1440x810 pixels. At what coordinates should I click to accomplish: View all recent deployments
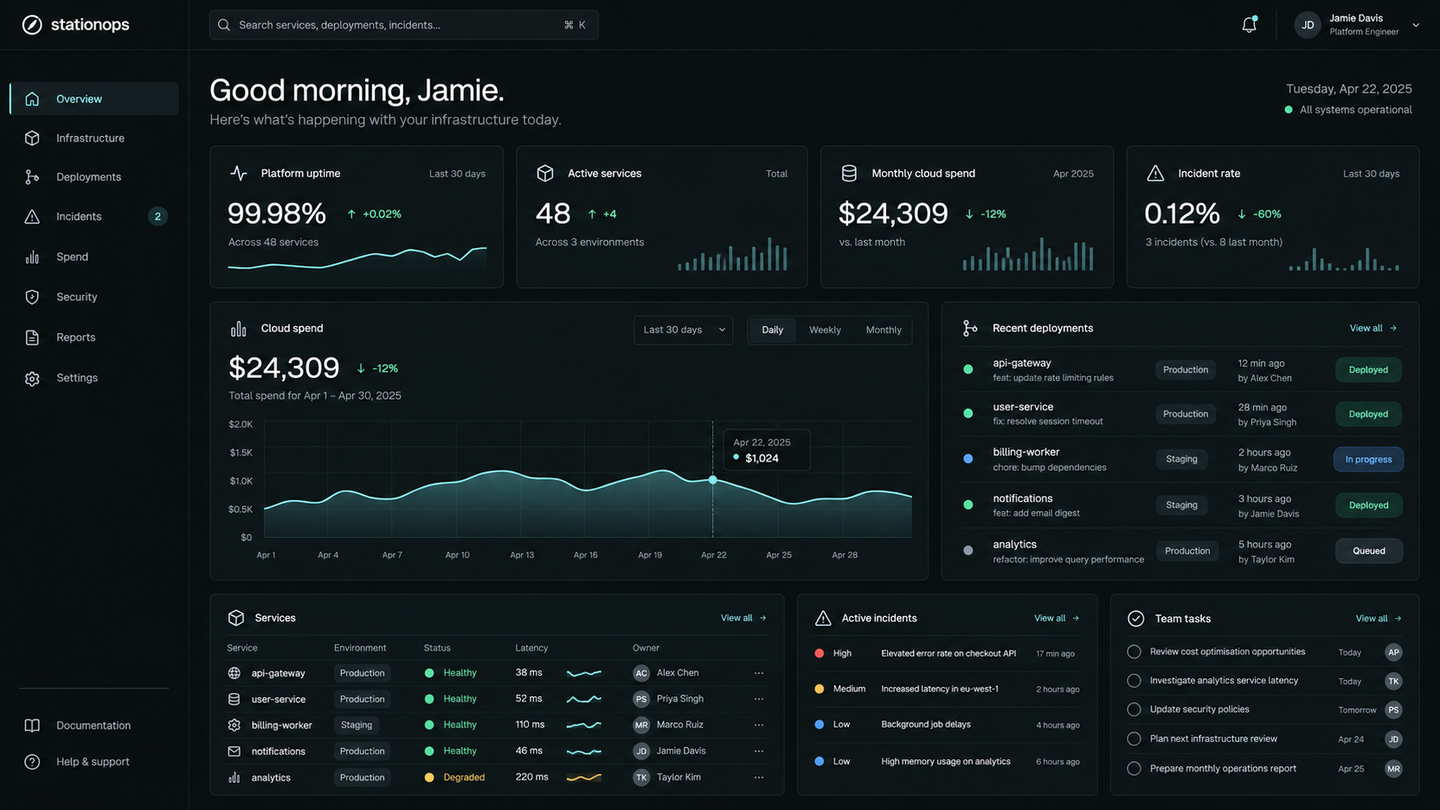click(x=1373, y=328)
